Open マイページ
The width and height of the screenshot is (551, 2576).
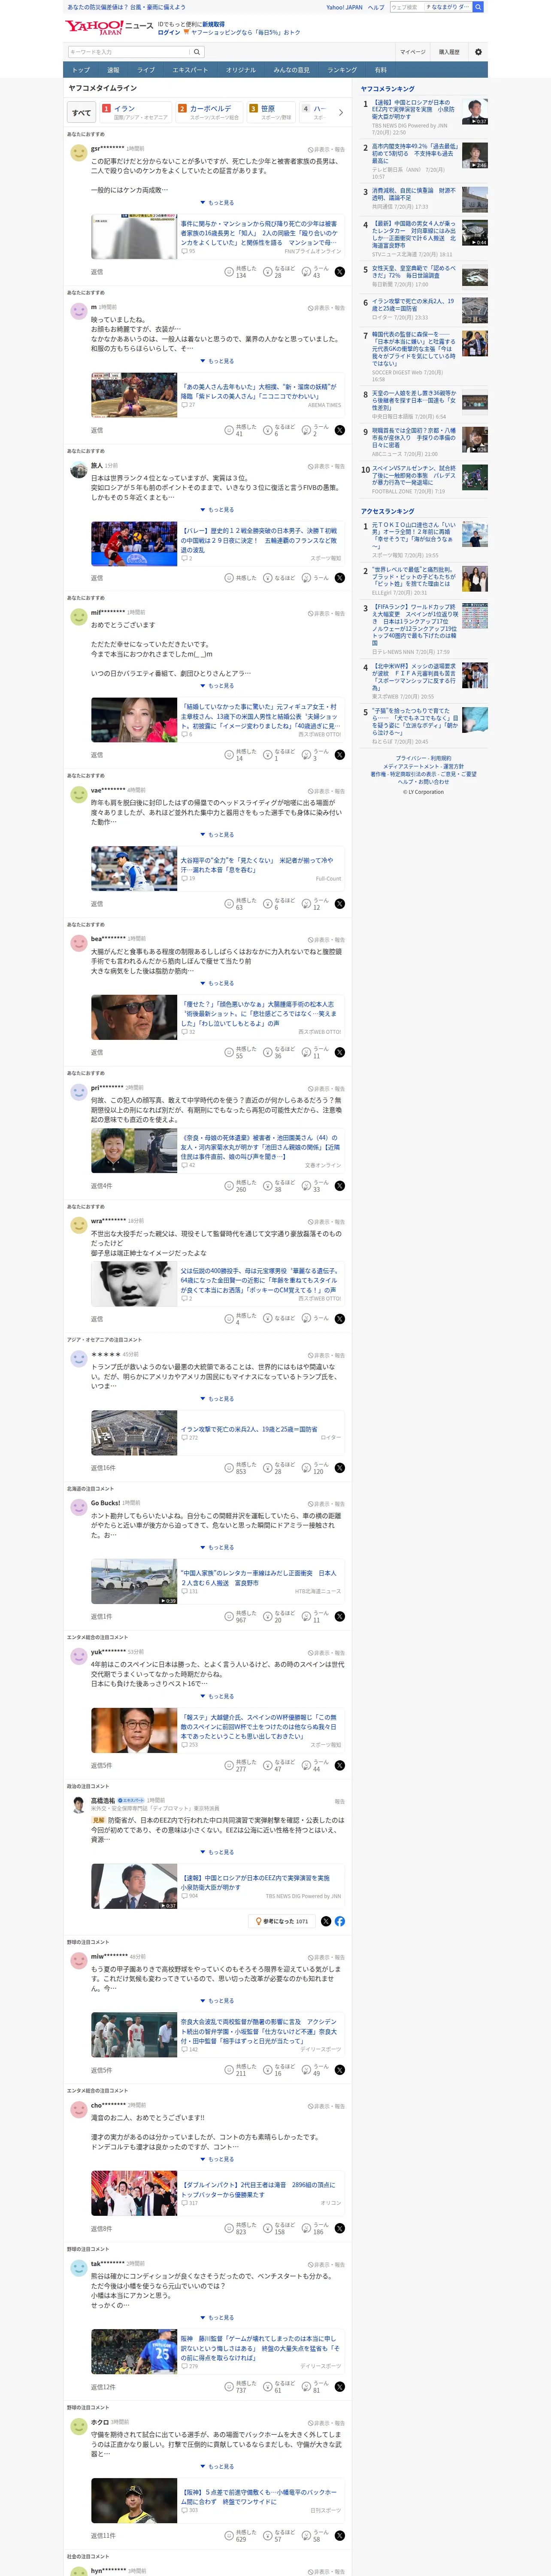point(413,52)
